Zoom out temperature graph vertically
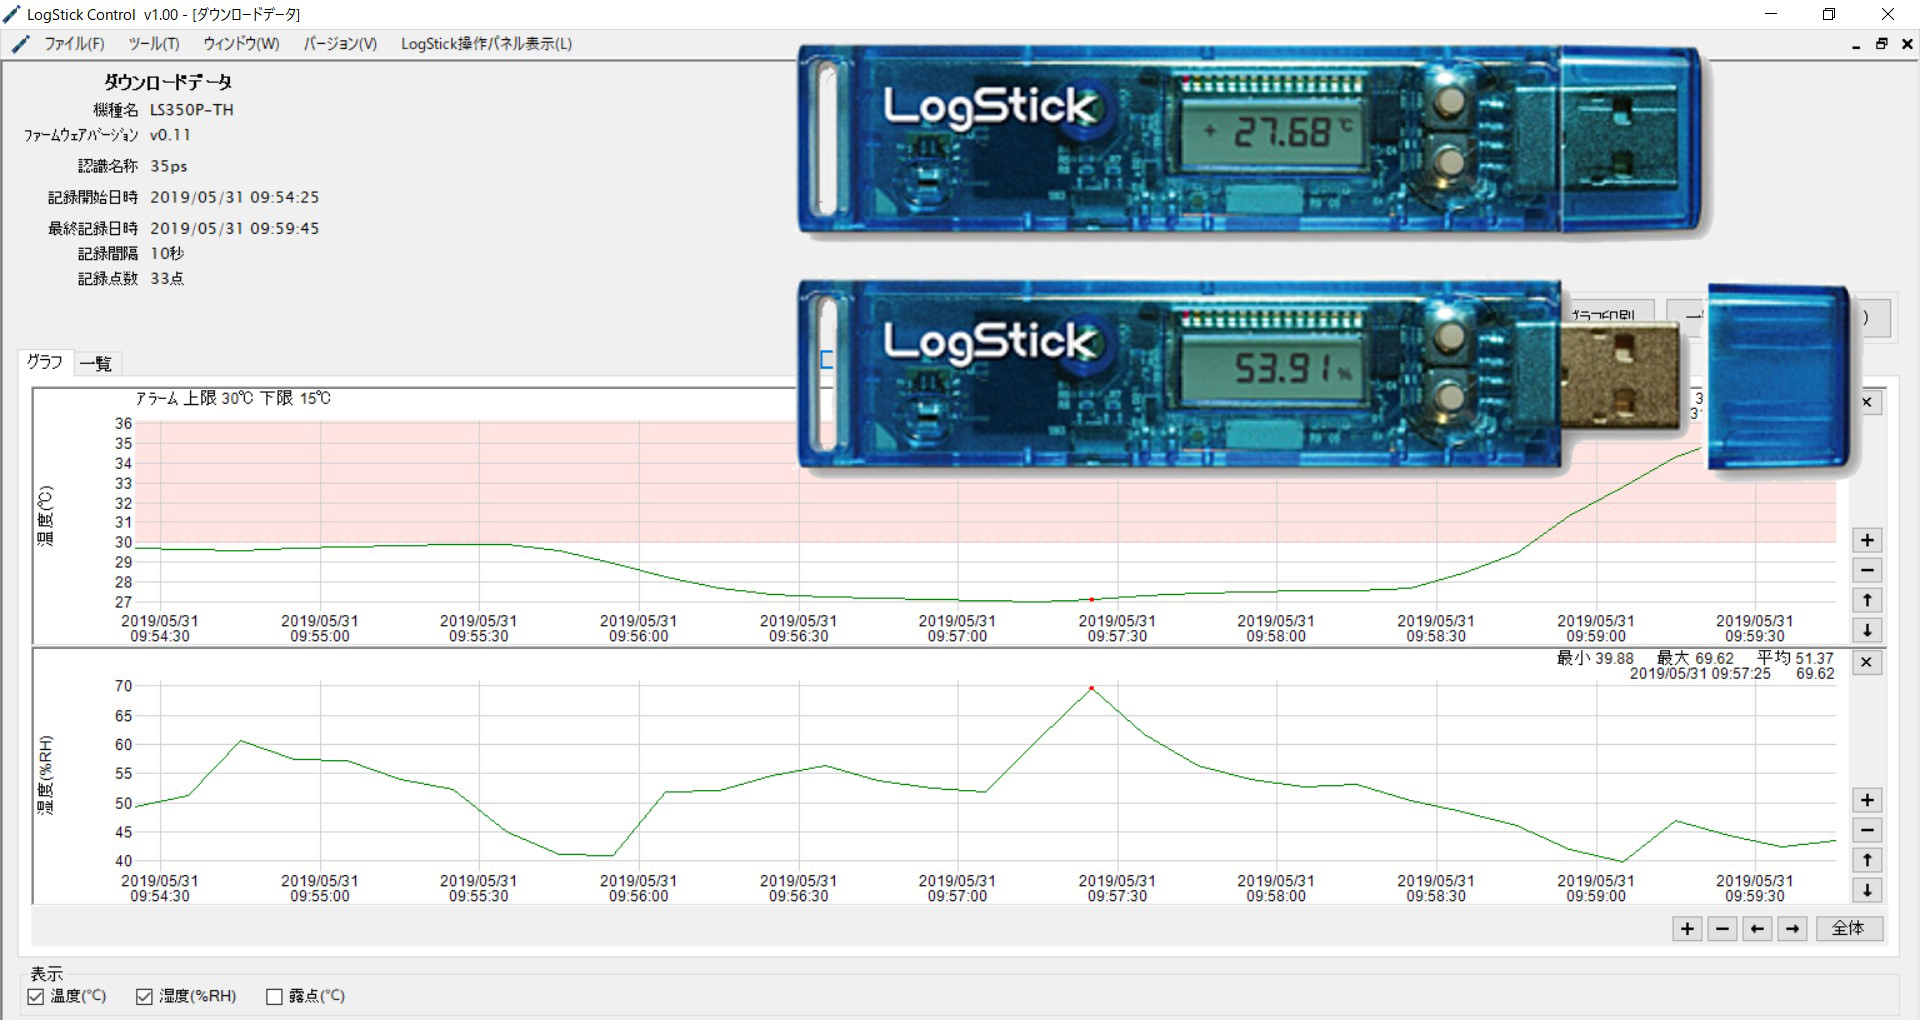Screen dimensions: 1920x1020 (x=1867, y=571)
